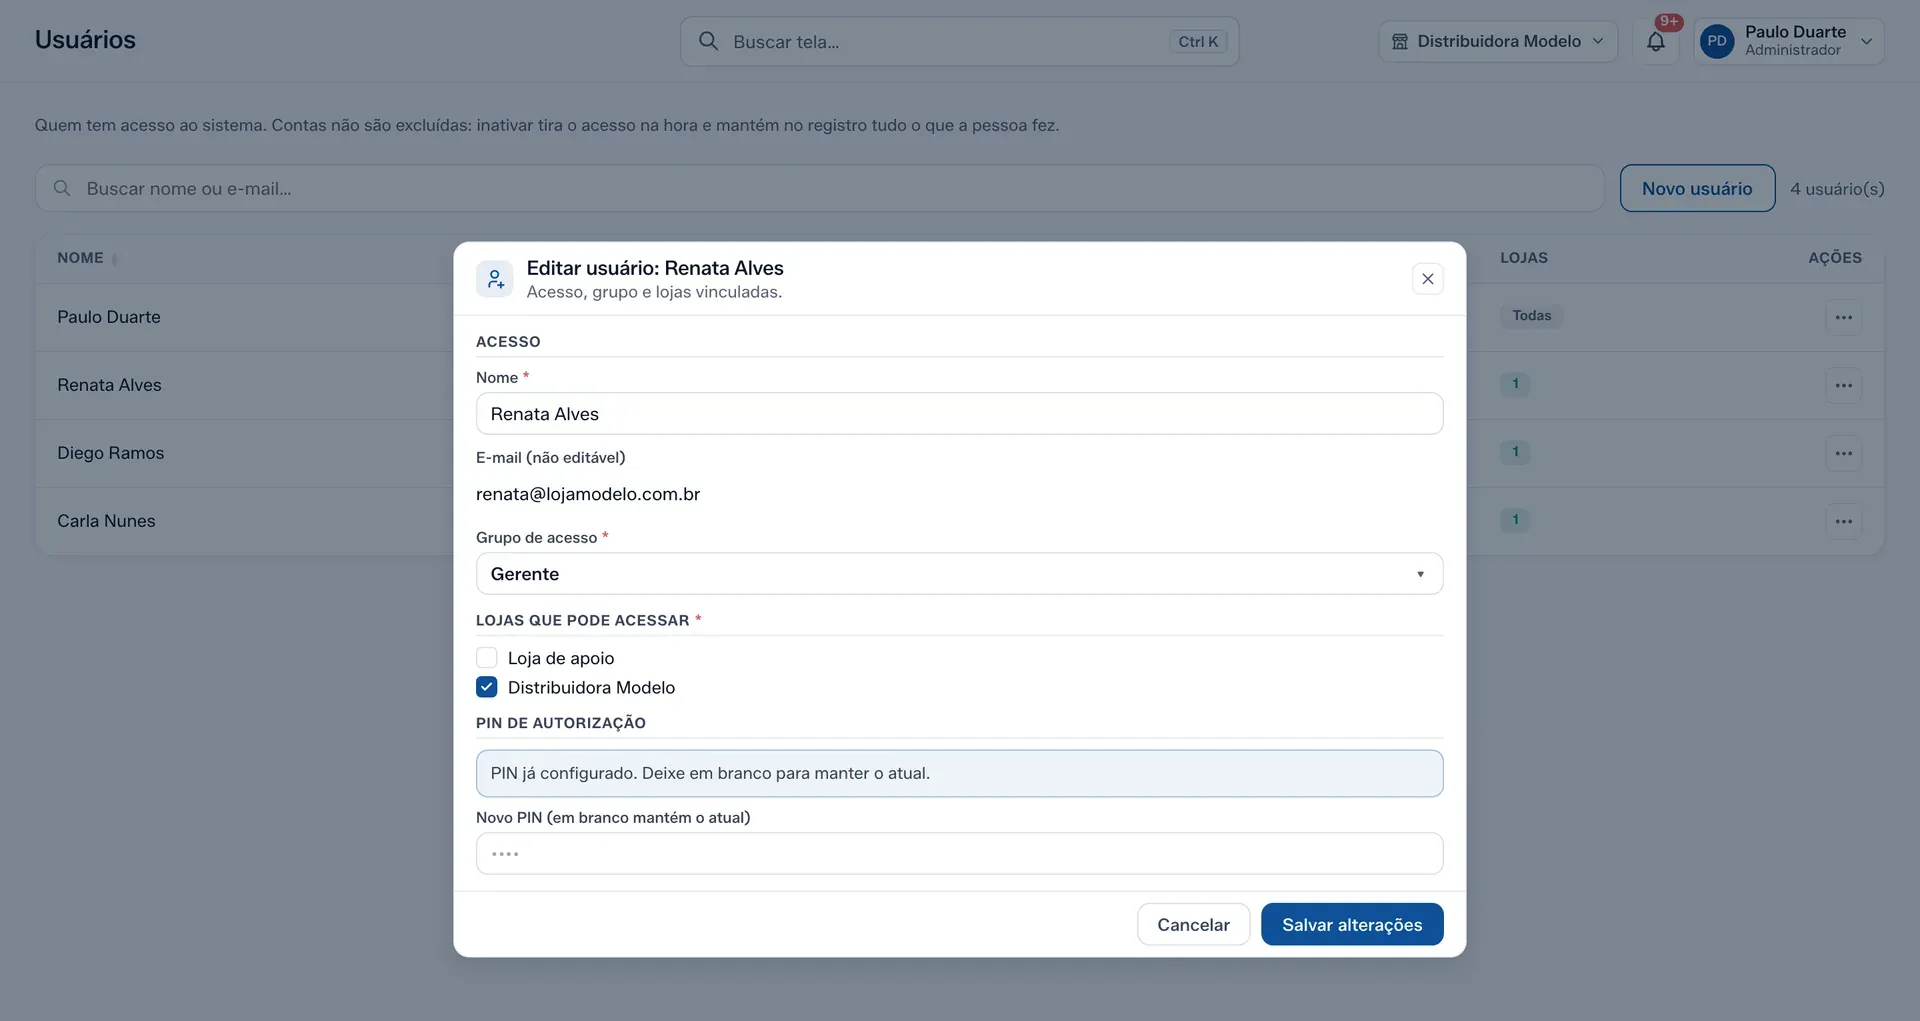1920x1021 pixels.
Task: Click the Buscar nome ou e-mail field
Action: coord(820,188)
